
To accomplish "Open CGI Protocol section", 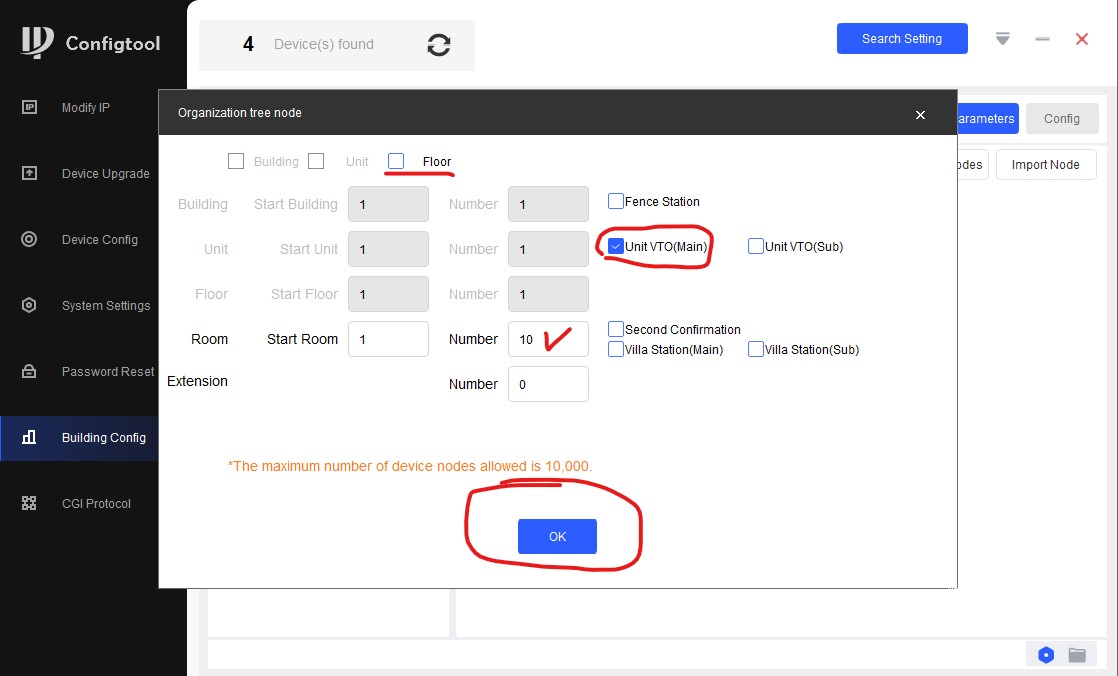I will 96,504.
